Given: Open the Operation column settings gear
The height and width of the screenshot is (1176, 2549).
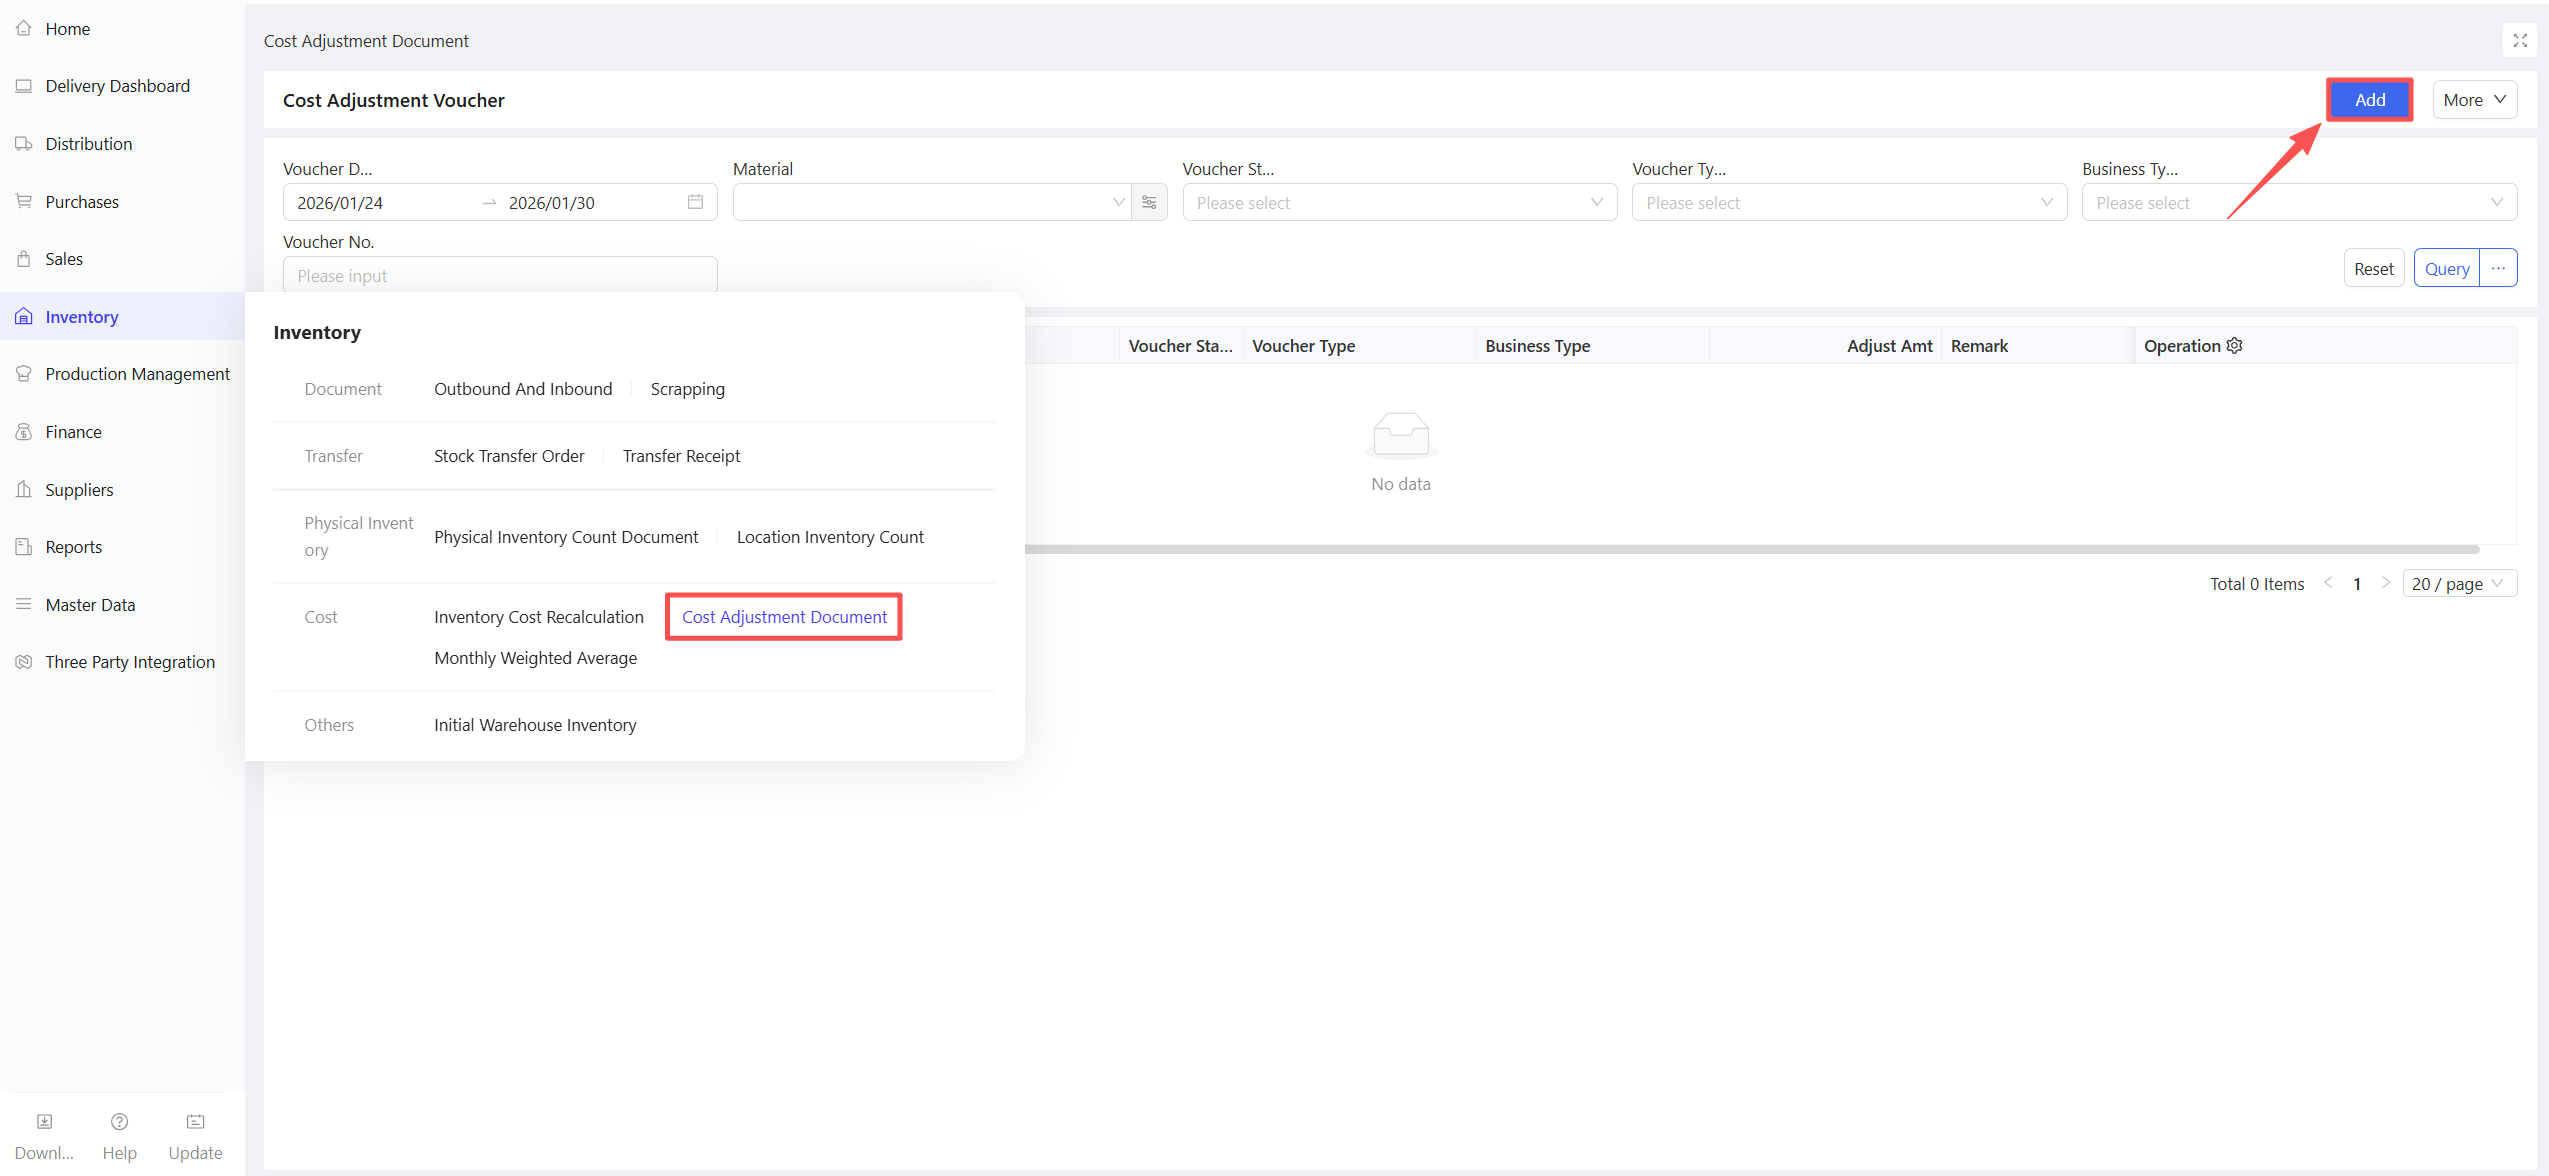Looking at the screenshot, I should click(x=2234, y=345).
